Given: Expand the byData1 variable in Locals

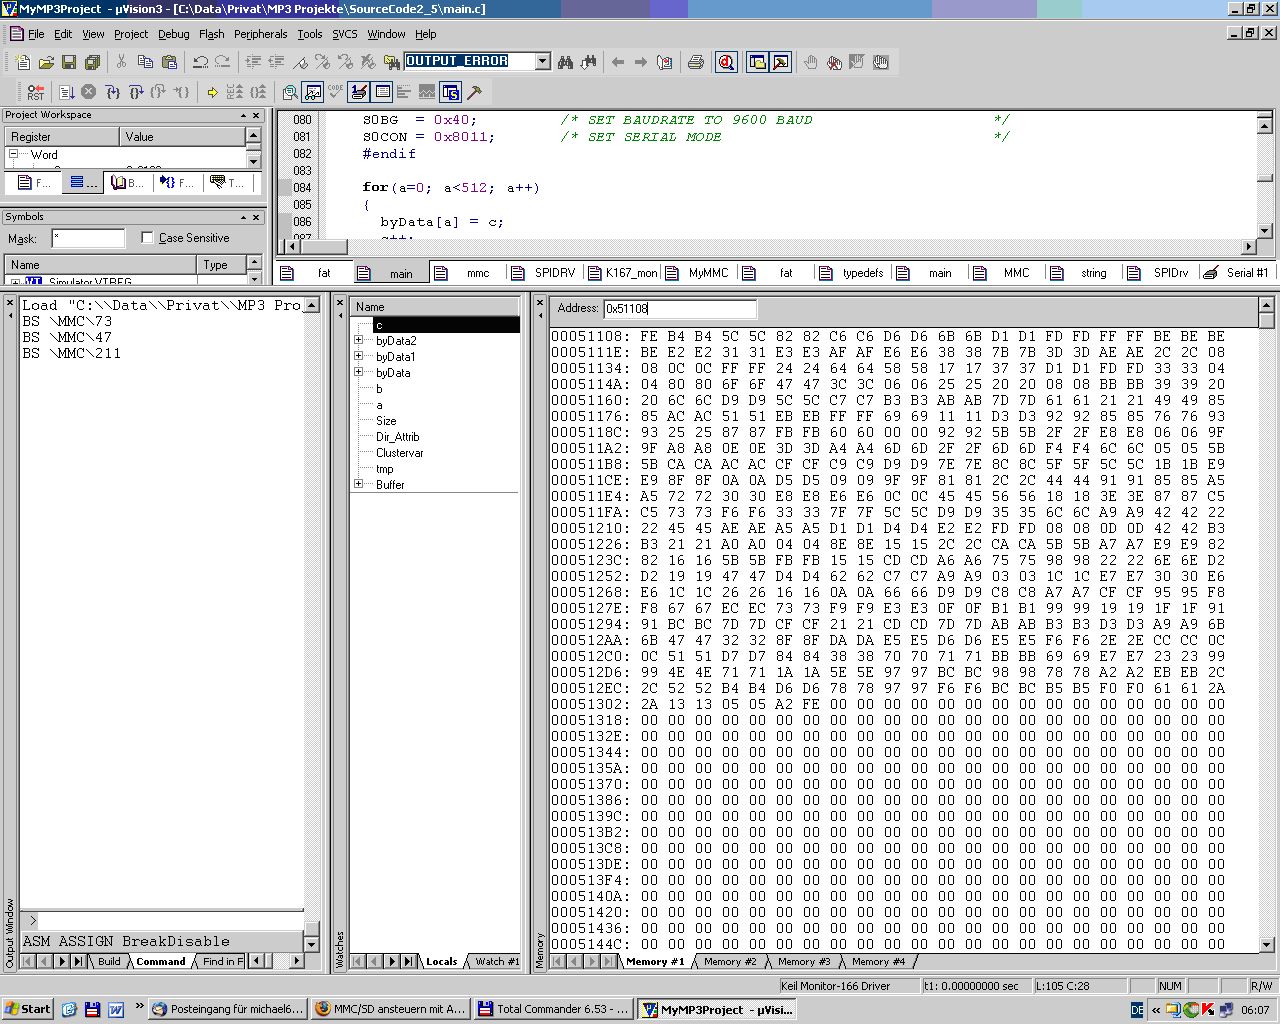Looking at the screenshot, I should click(359, 357).
